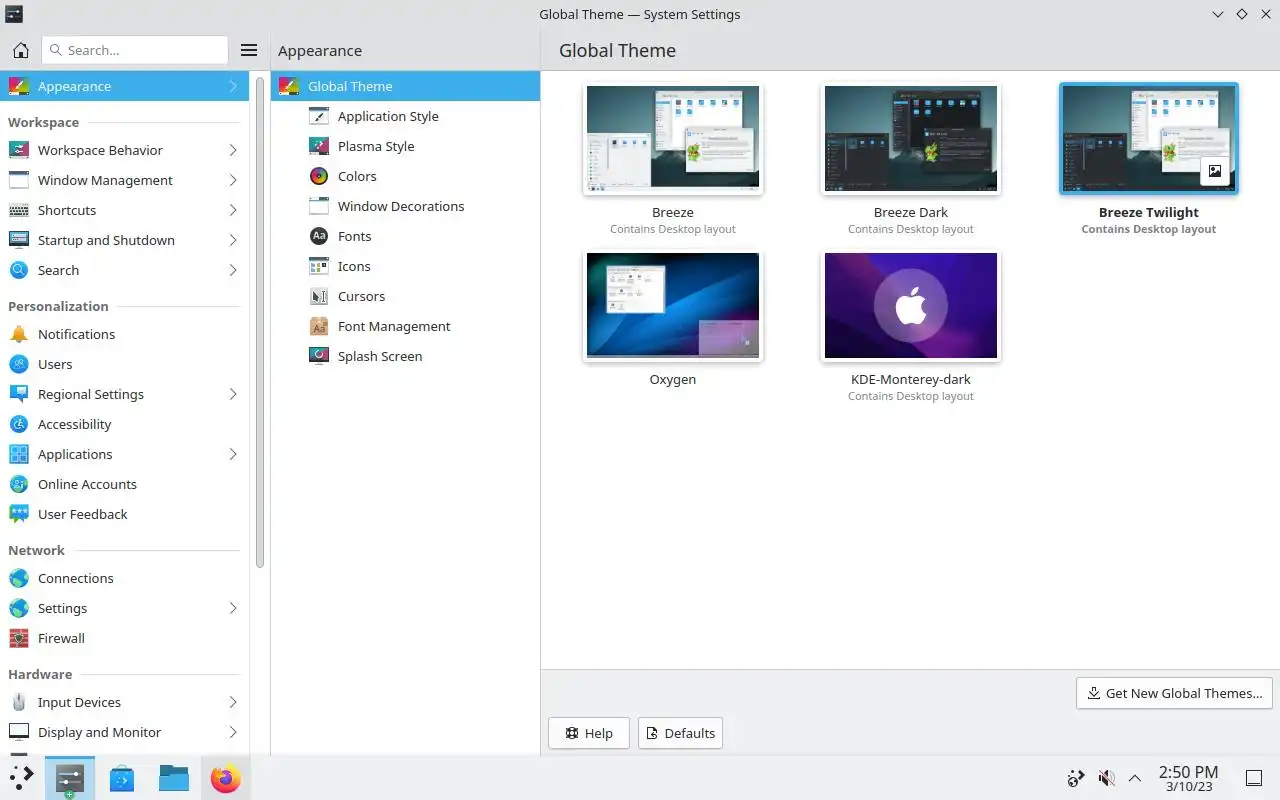
Task: Click the Users icon in sidebar
Action: click(x=19, y=364)
